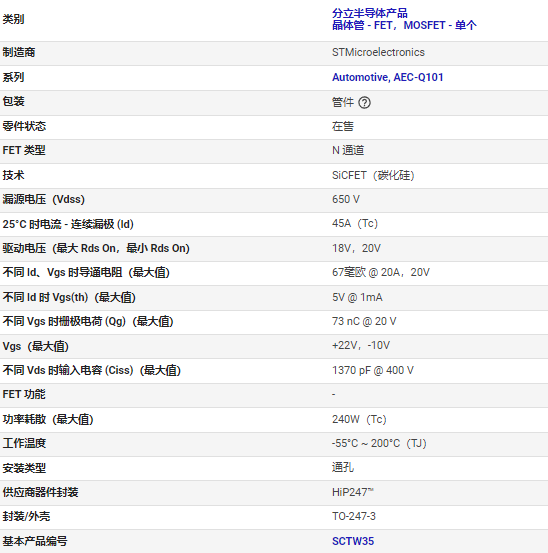548x553 pixels.
Task: Open the SCTW35 base product number link
Action: point(353,541)
